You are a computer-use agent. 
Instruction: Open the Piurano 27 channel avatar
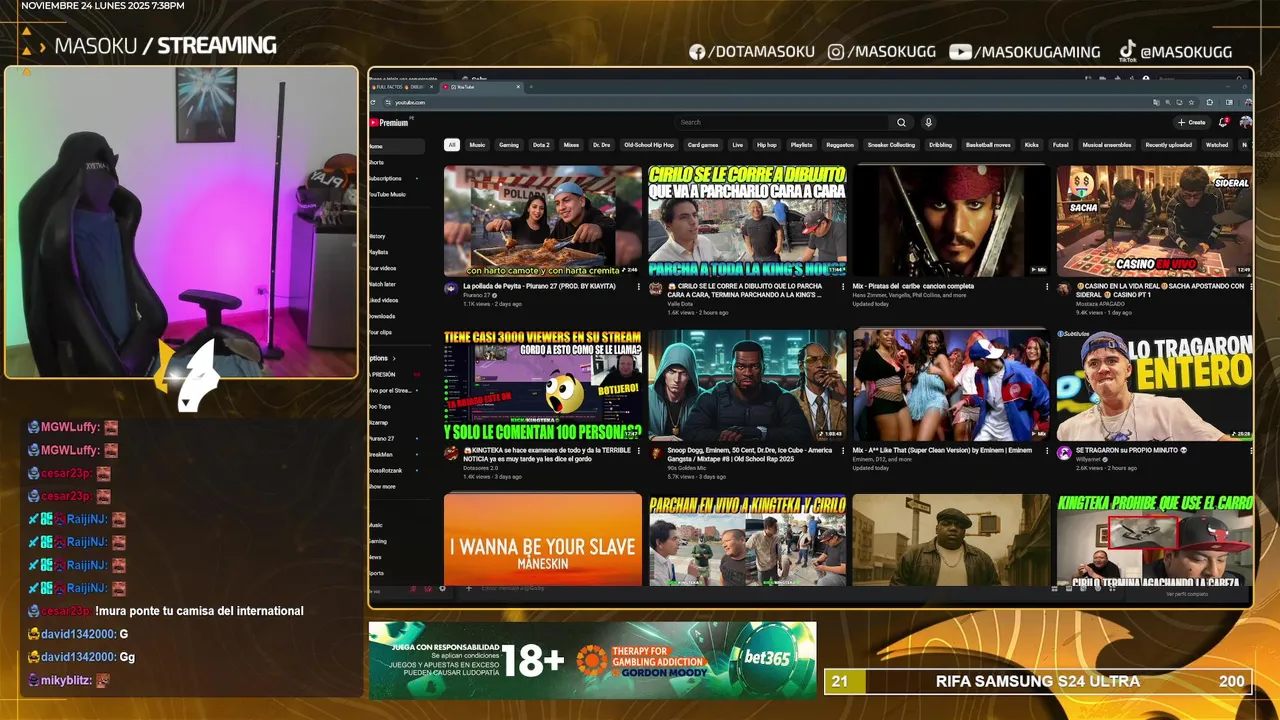(451, 288)
